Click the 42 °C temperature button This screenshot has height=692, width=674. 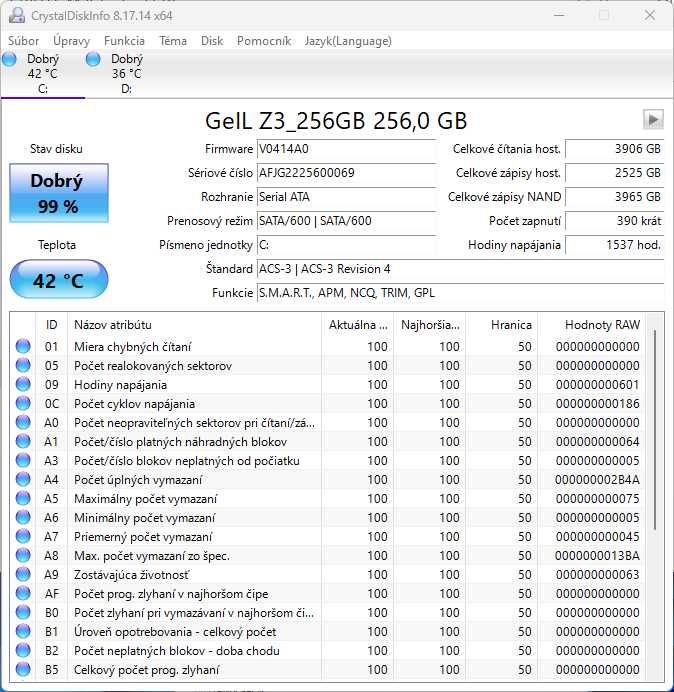pos(59,279)
